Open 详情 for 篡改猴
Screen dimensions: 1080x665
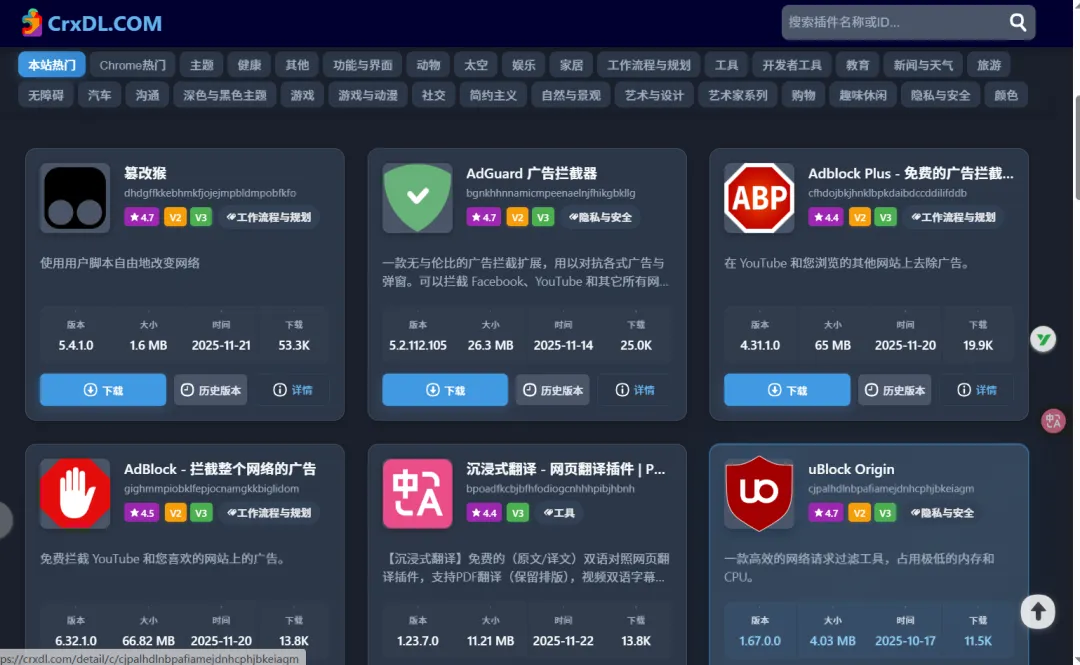point(293,390)
